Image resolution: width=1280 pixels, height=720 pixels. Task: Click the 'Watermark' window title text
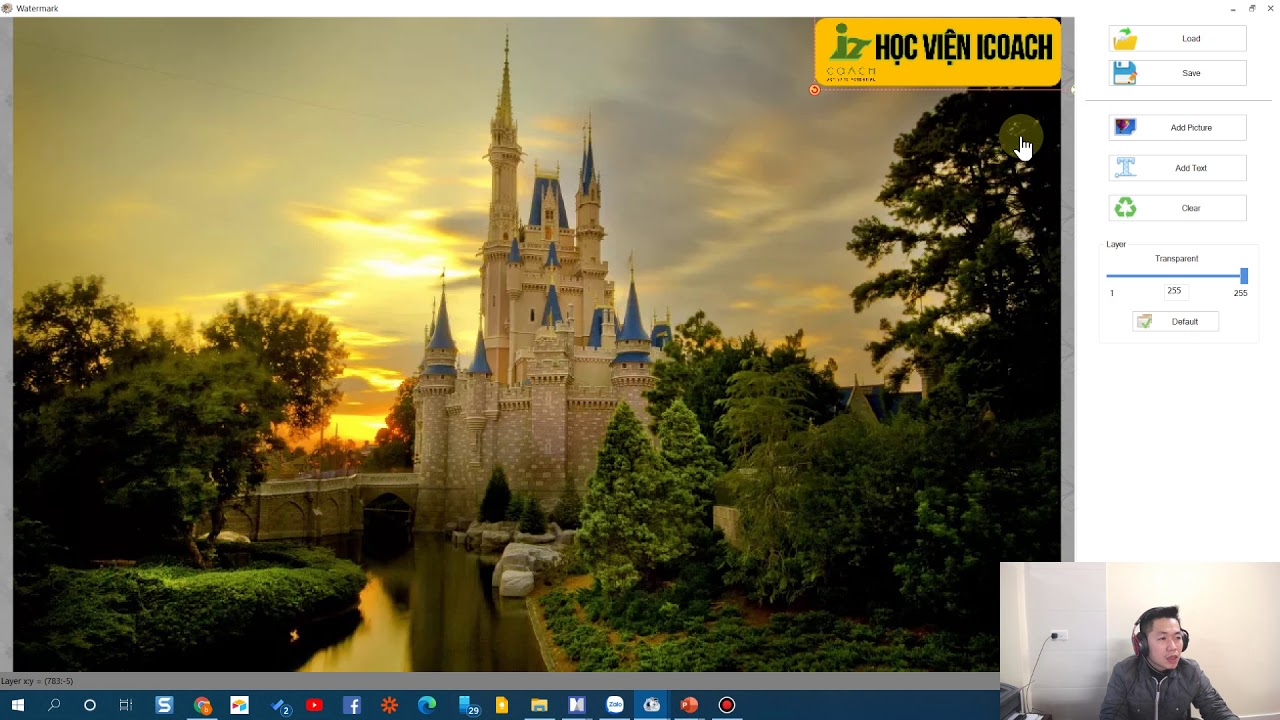tap(37, 9)
